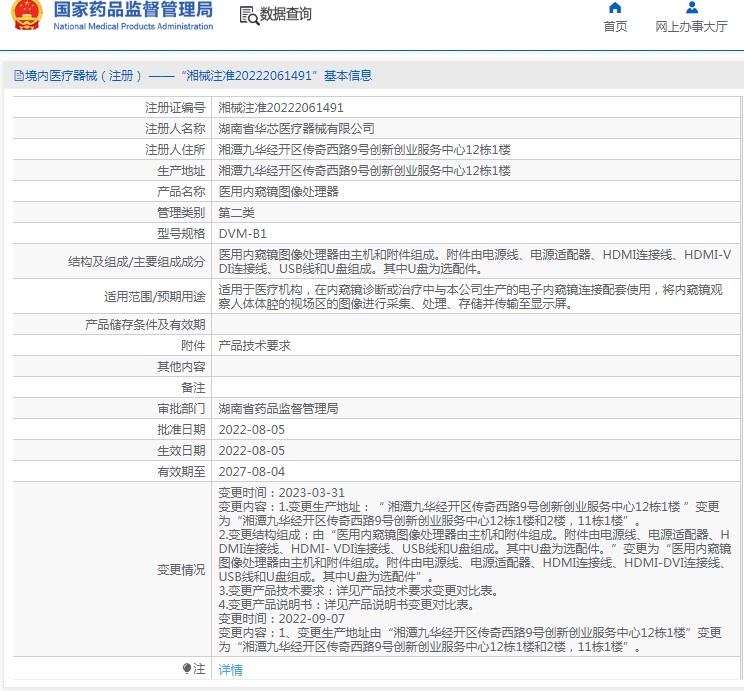Screen dimensions: 744x691
Task: Click the 有效期至 label
Action: (181, 472)
